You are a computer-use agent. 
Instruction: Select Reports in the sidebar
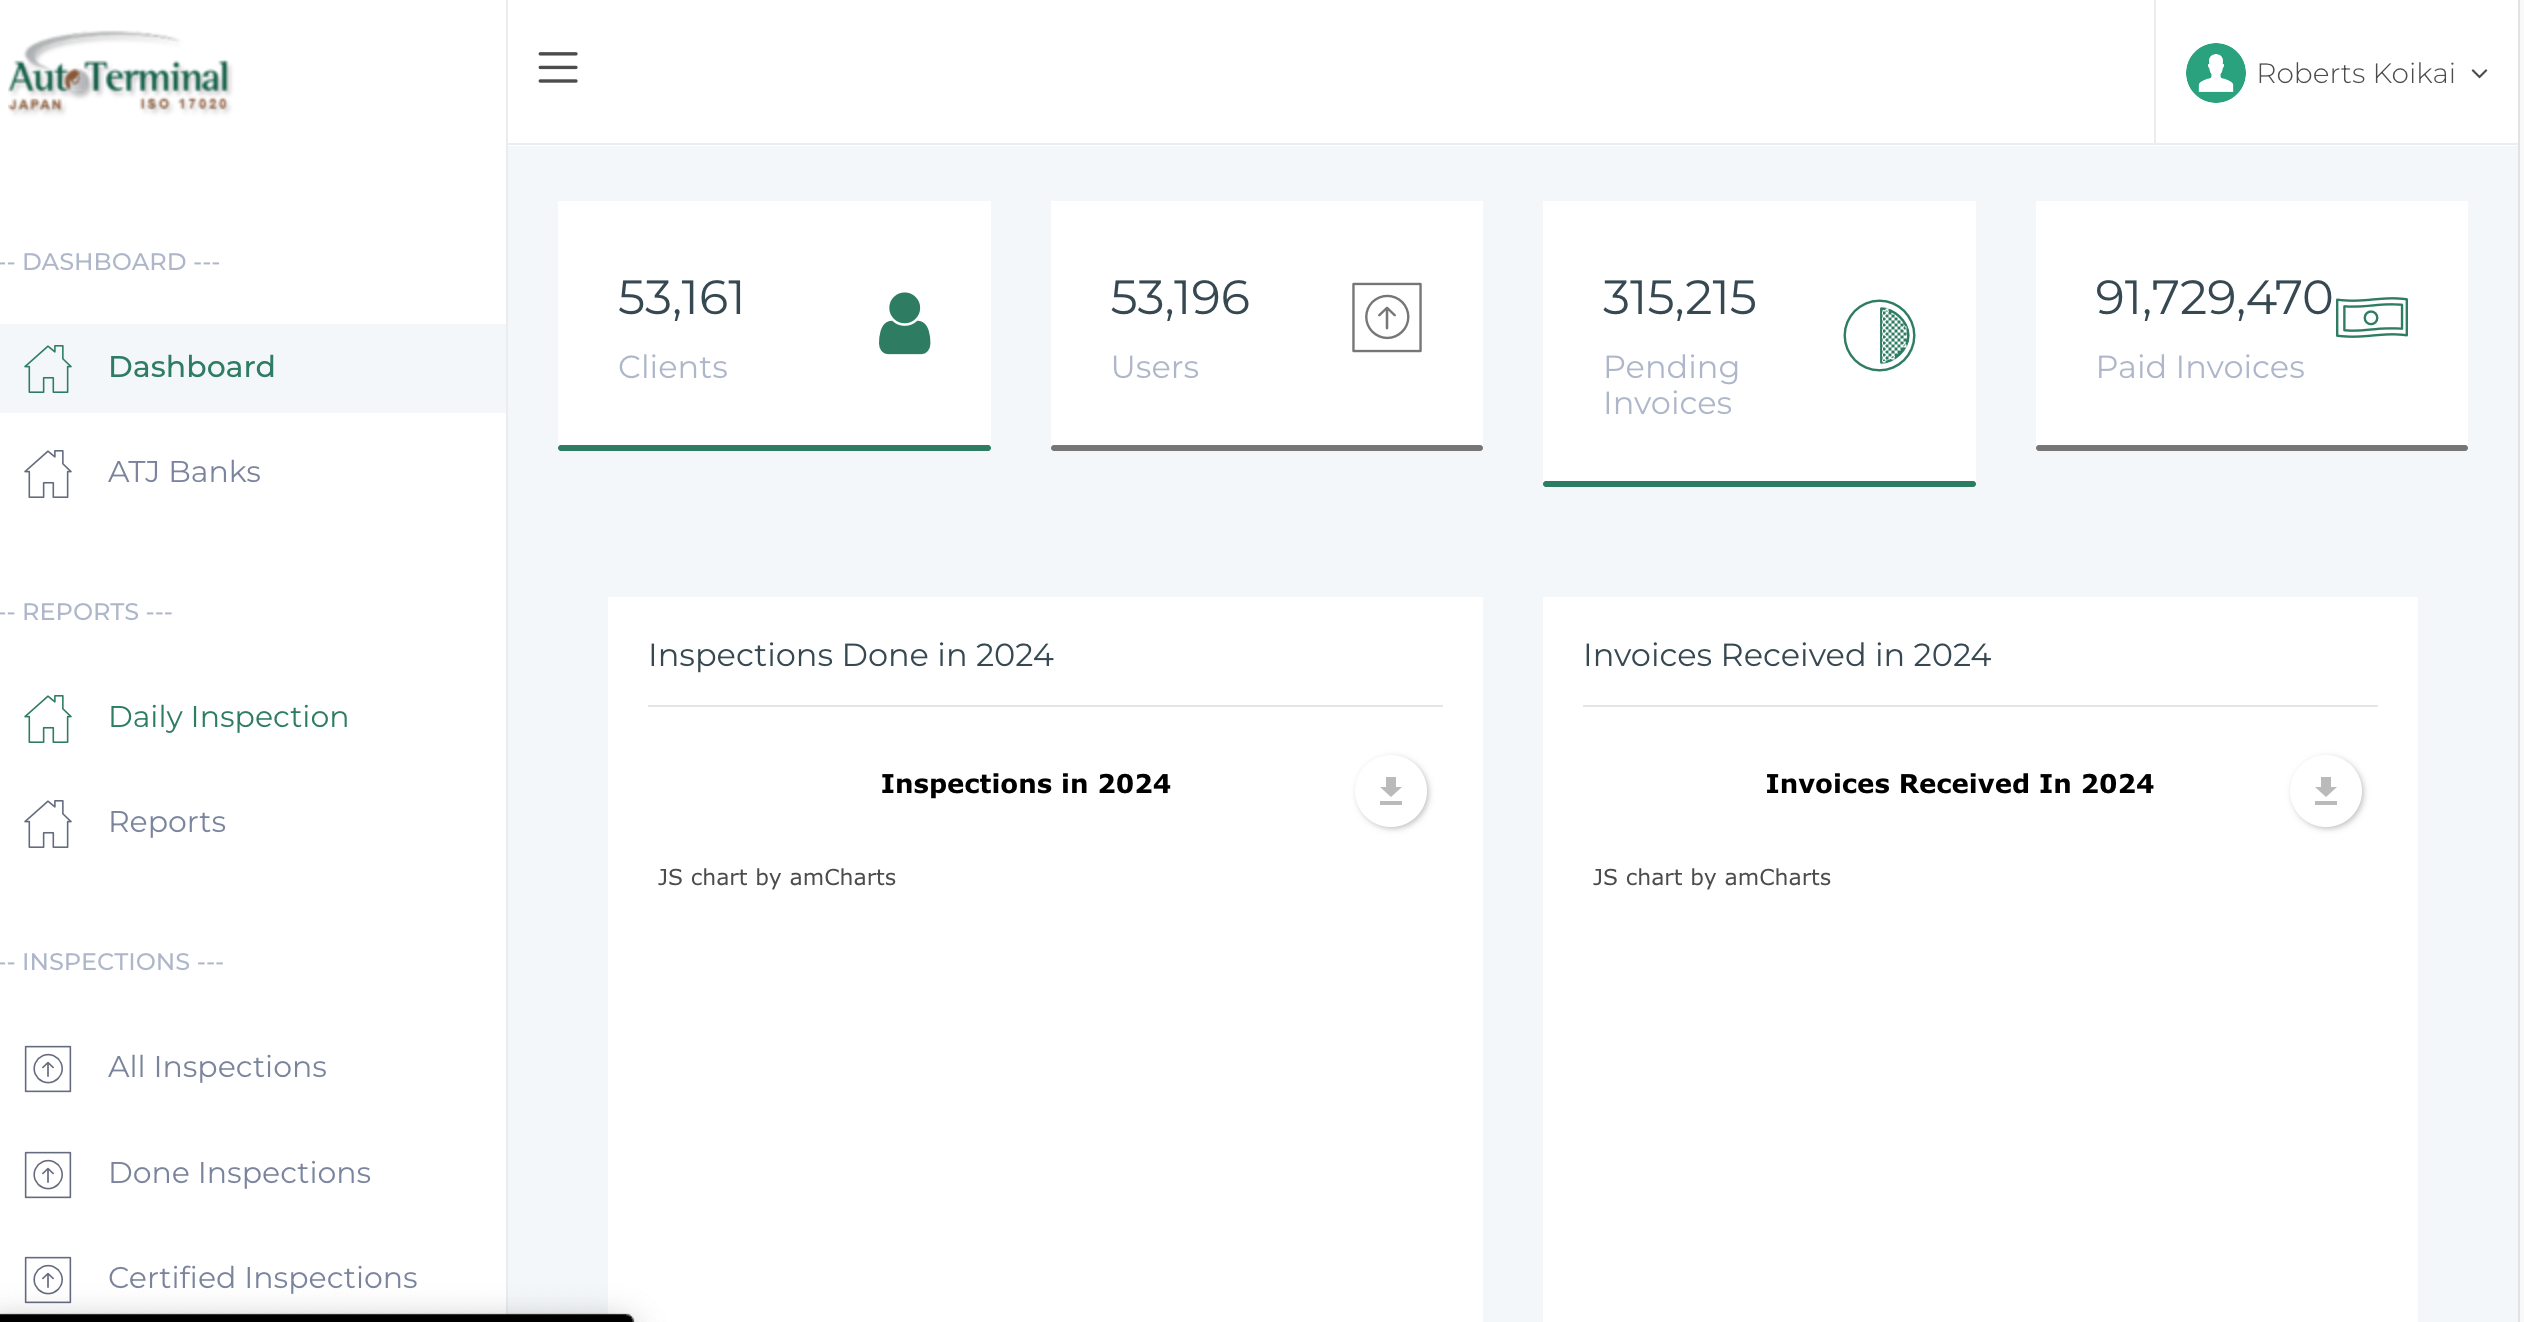point(167,822)
